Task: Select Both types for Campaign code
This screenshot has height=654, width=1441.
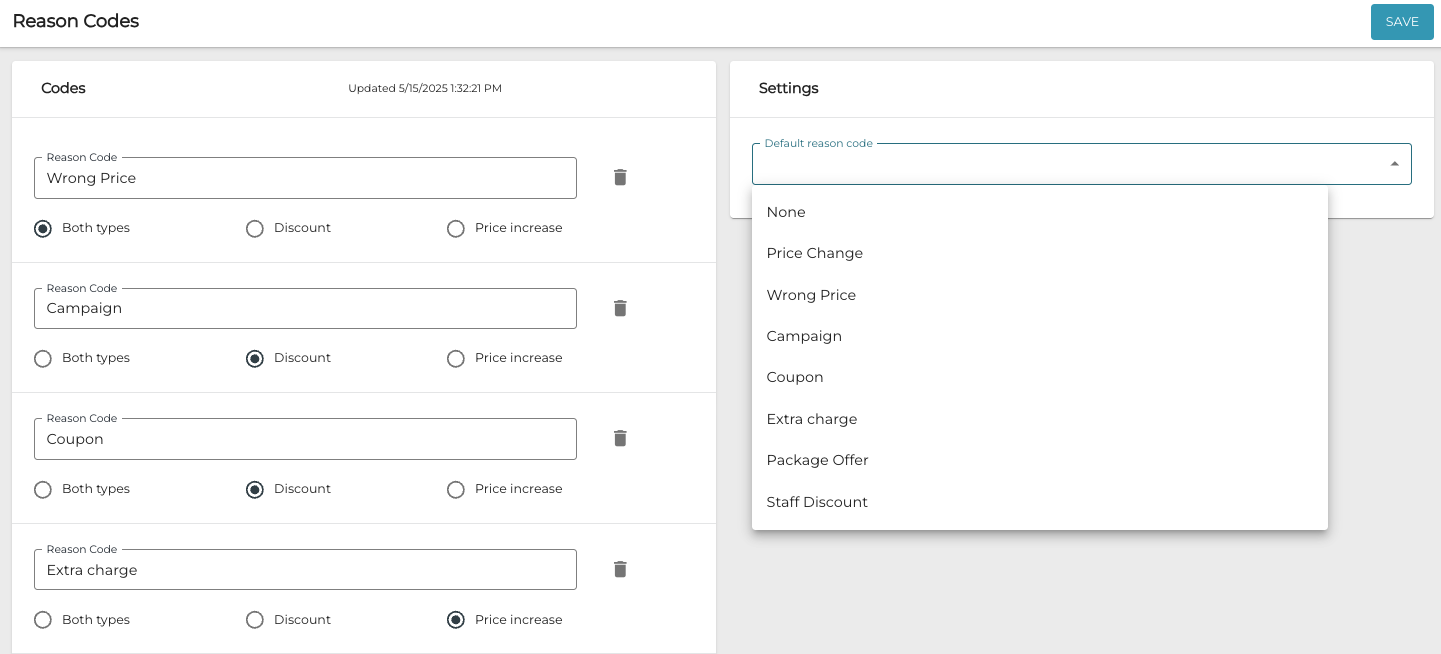Action: pos(43,359)
